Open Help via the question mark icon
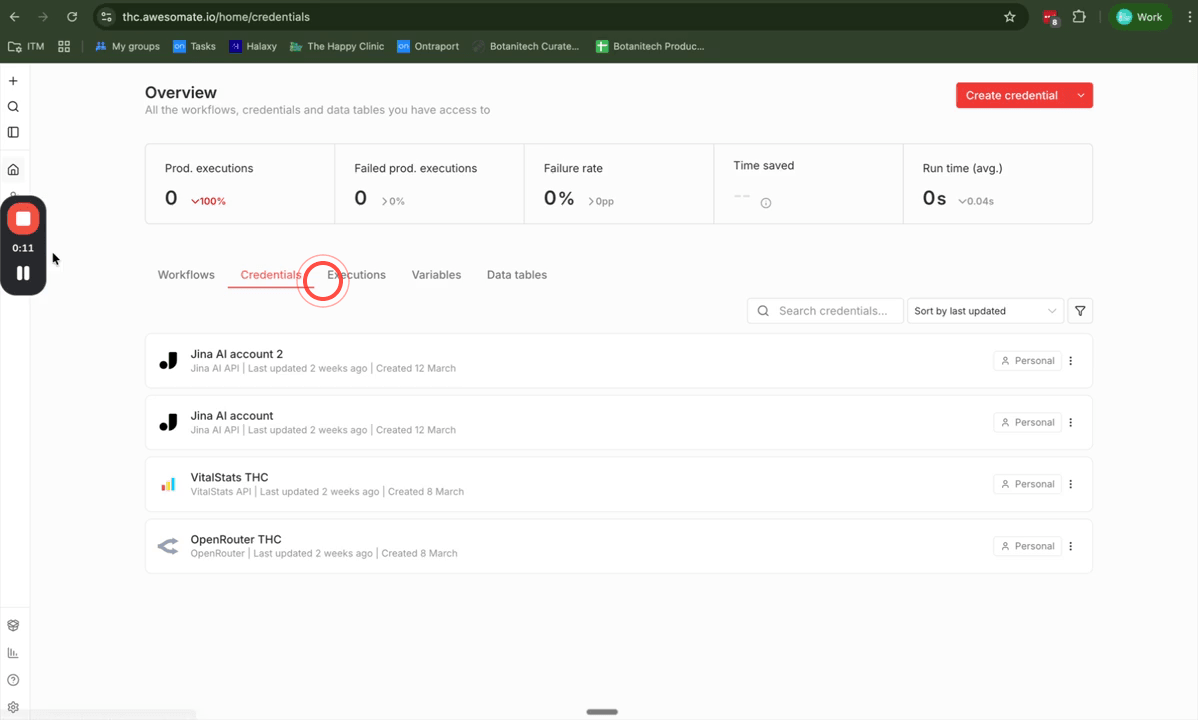1198x720 pixels. click(13, 679)
